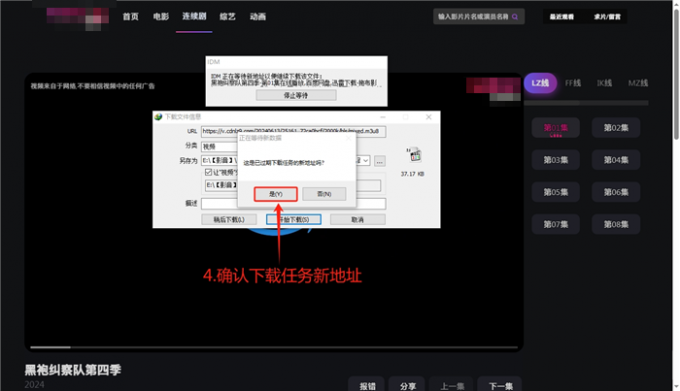Play episode 第01集

click(556, 128)
